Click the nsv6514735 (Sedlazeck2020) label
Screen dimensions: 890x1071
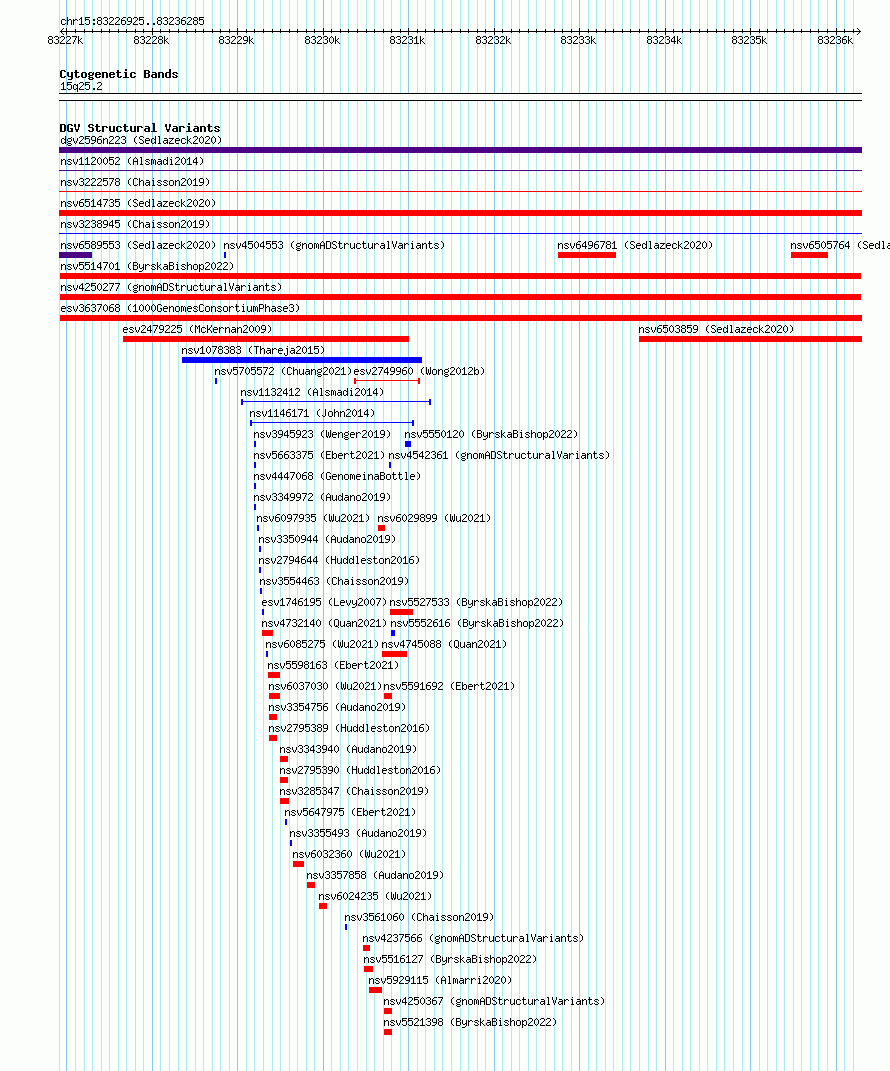pyautogui.click(x=138, y=204)
